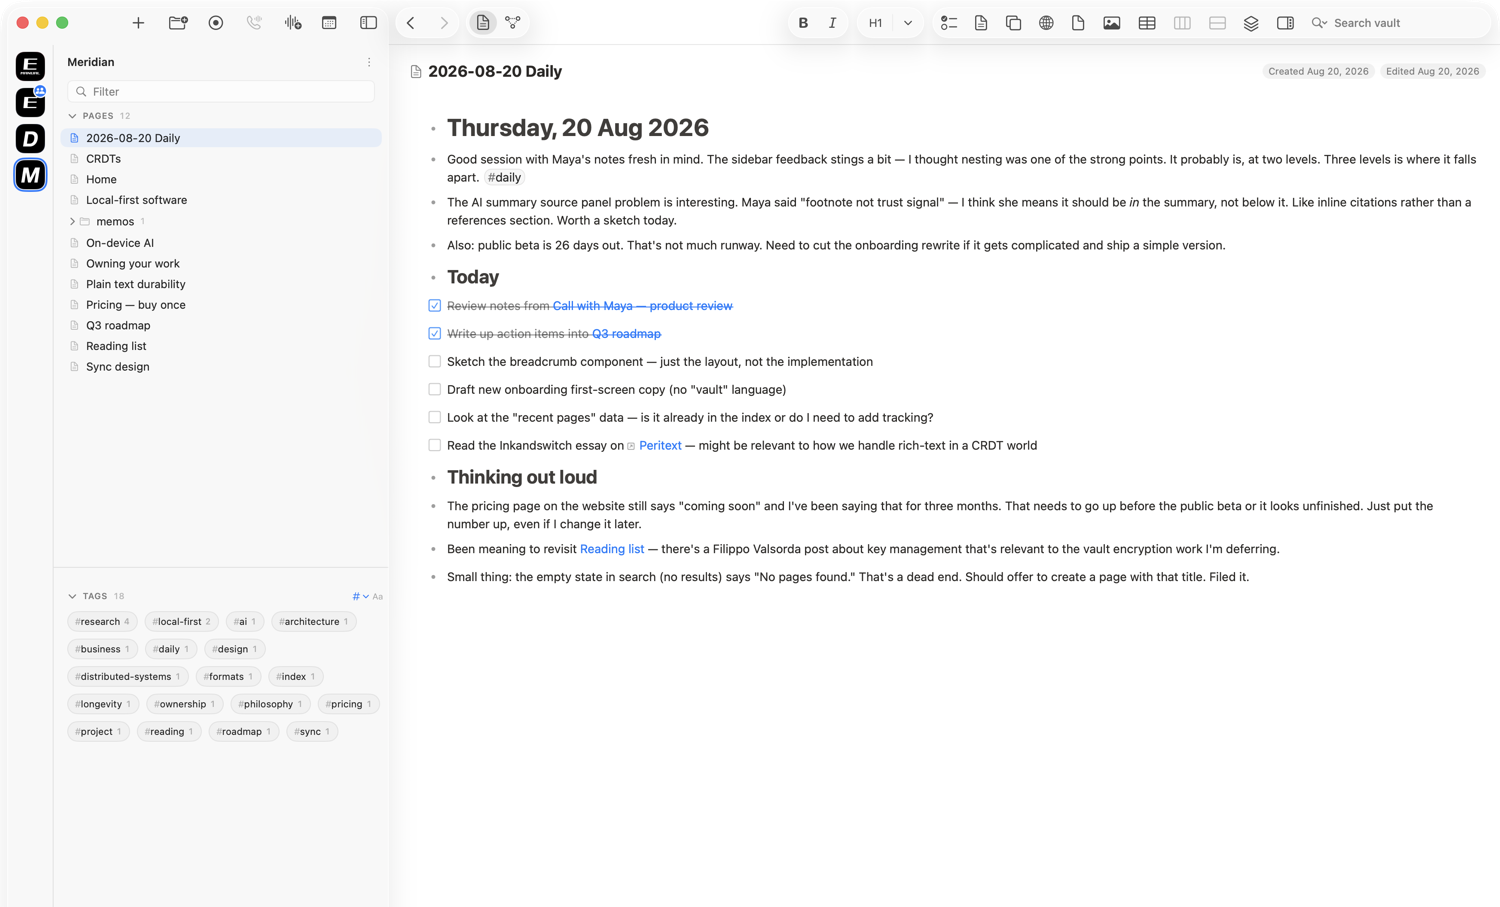Click the duplicate pages icon
1500x907 pixels.
[x=1013, y=23]
